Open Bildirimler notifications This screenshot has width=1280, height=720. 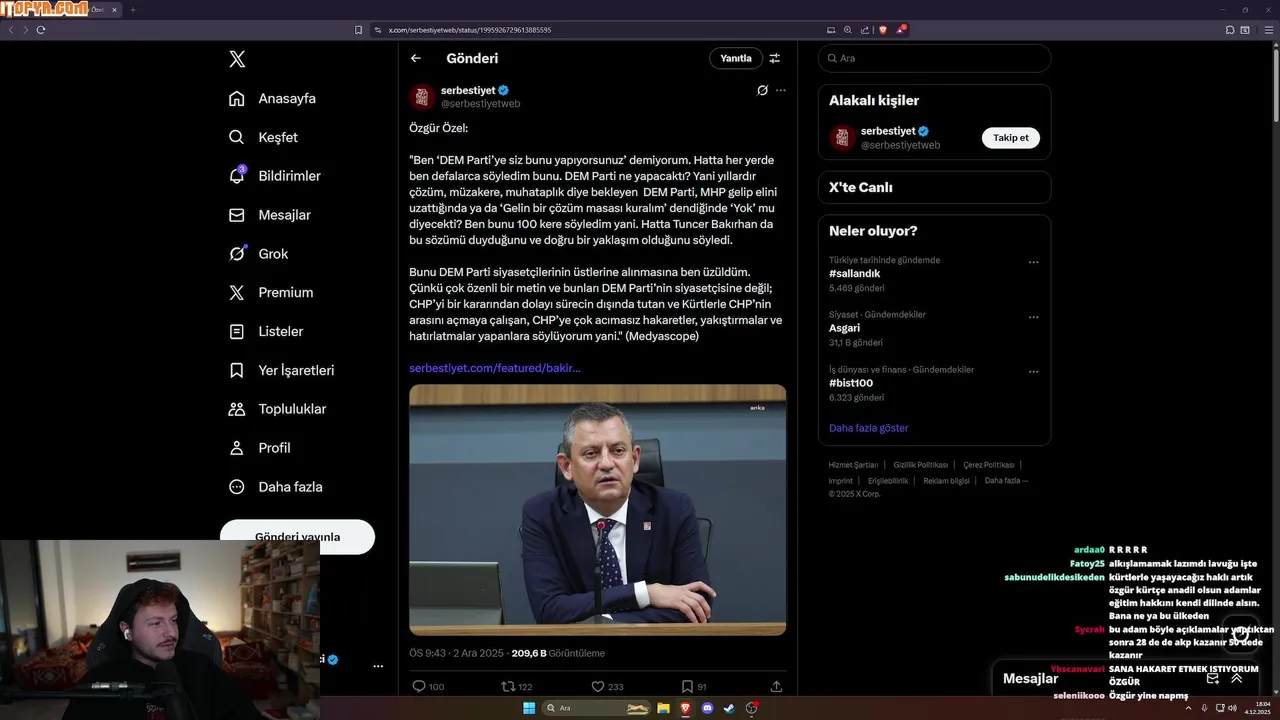[275, 176]
